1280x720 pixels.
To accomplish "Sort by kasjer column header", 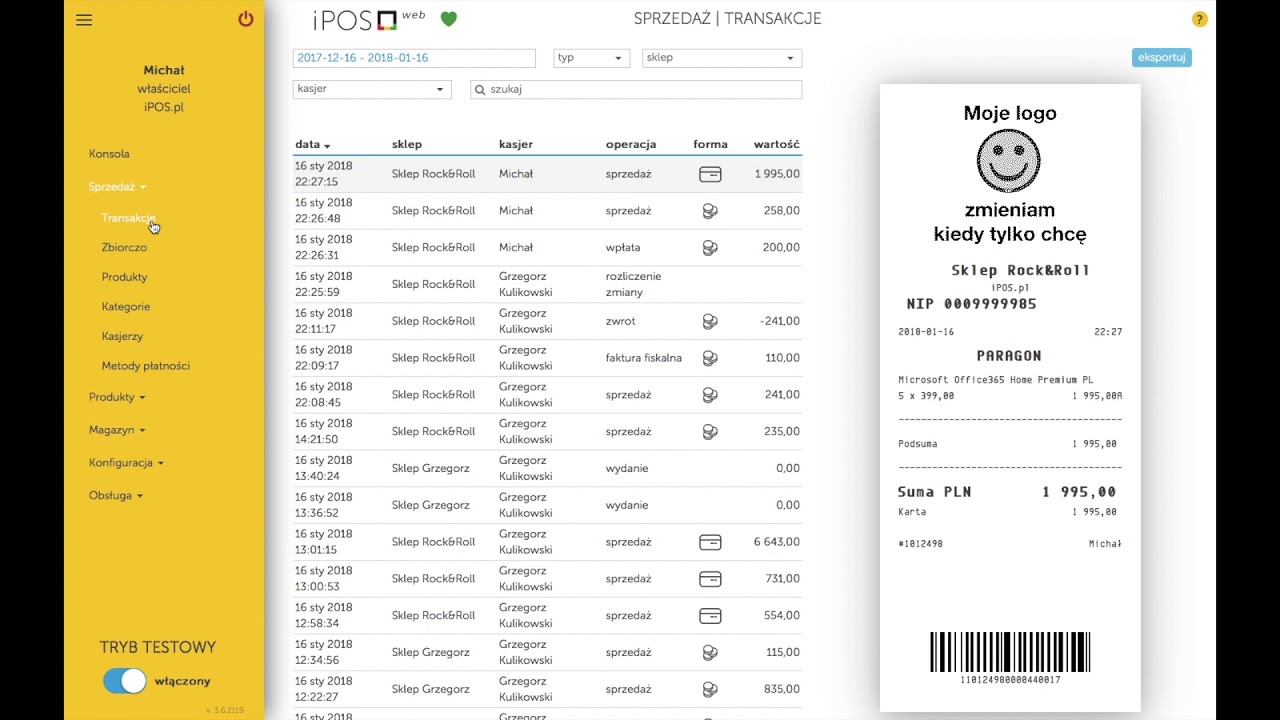I will (516, 145).
